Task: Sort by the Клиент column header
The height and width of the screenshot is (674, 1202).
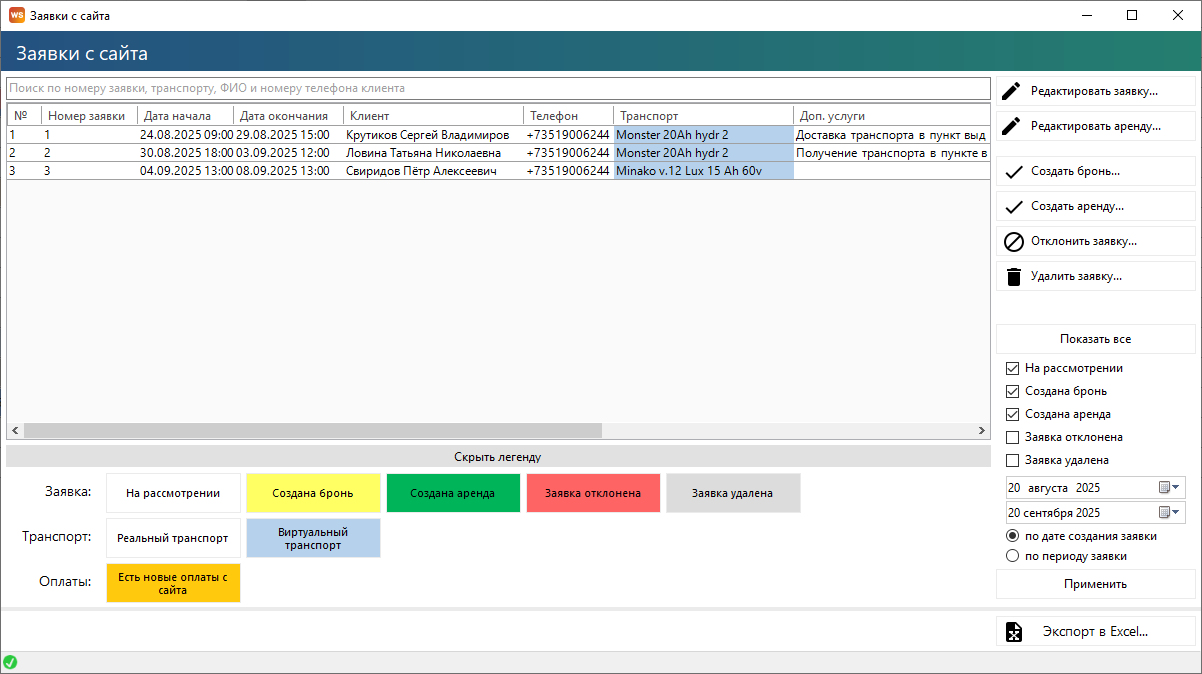Action: pos(432,116)
